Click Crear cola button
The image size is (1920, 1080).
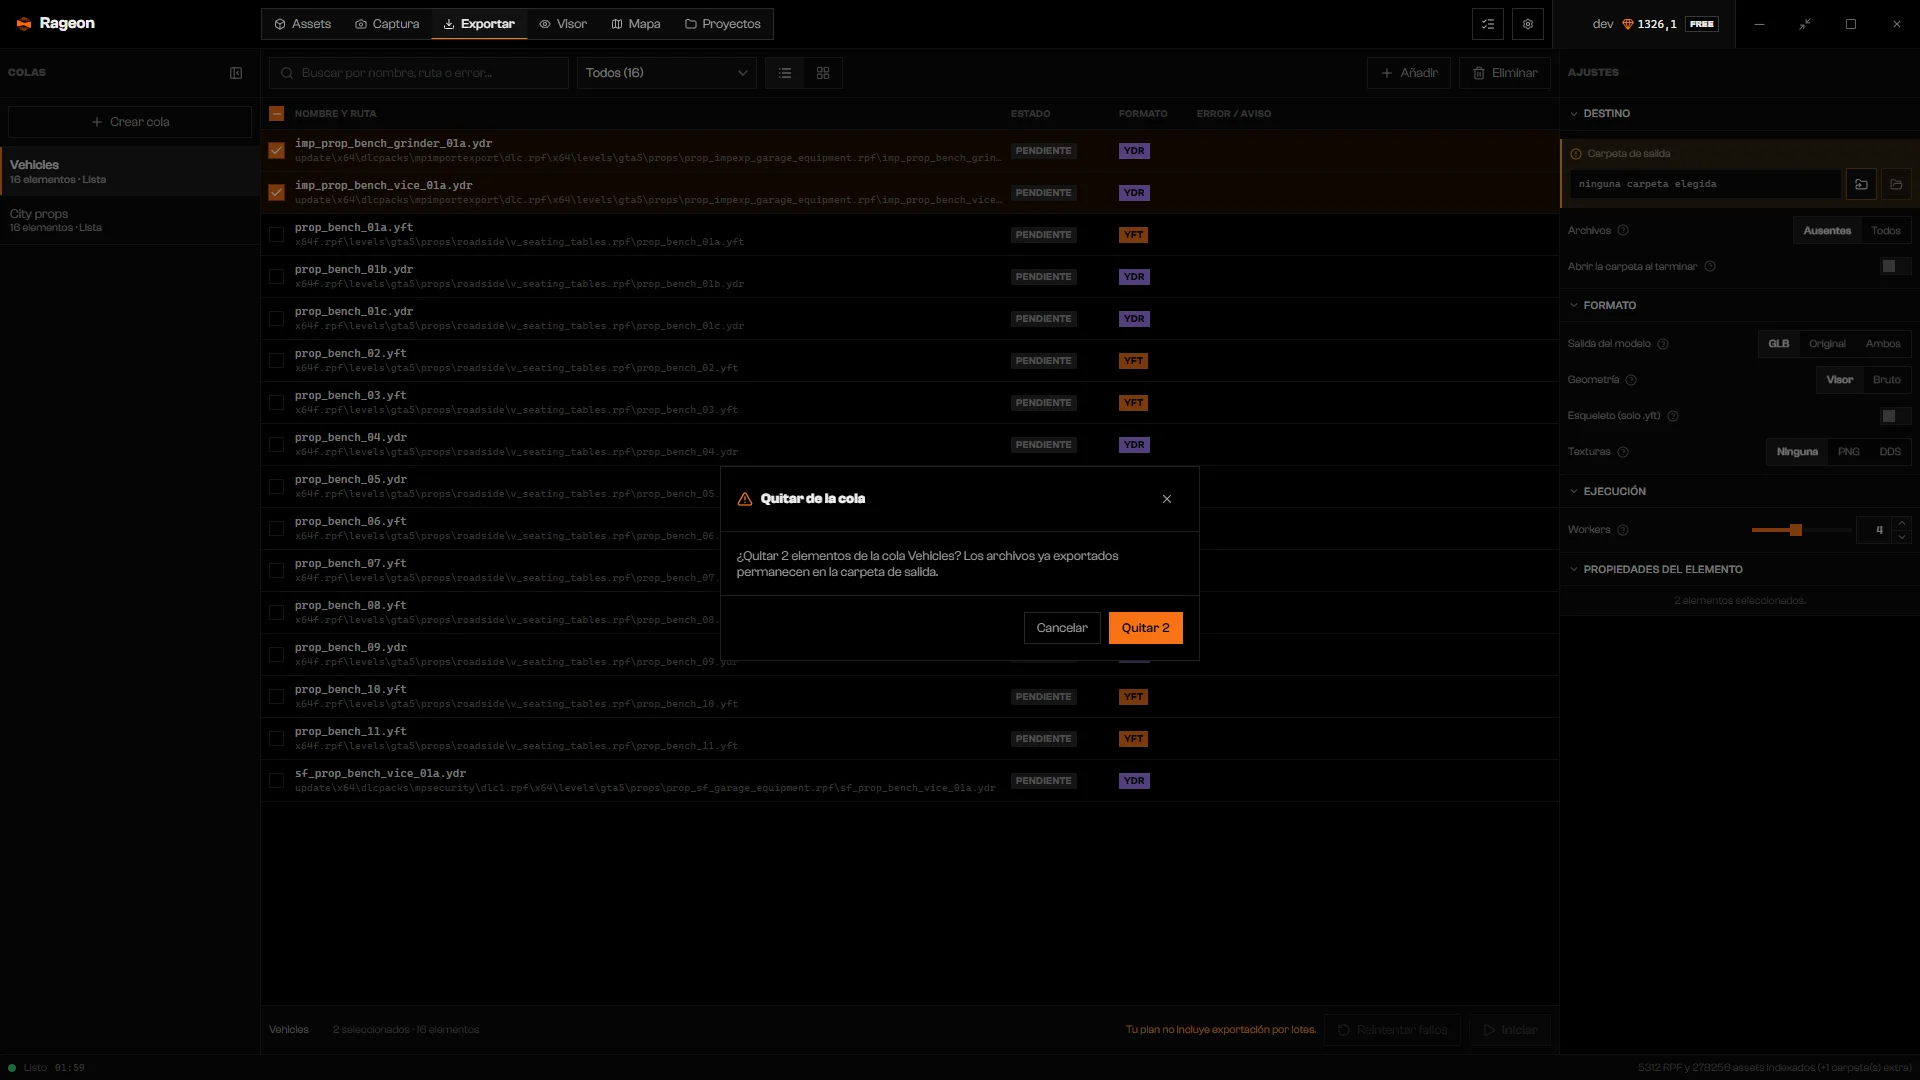130,122
